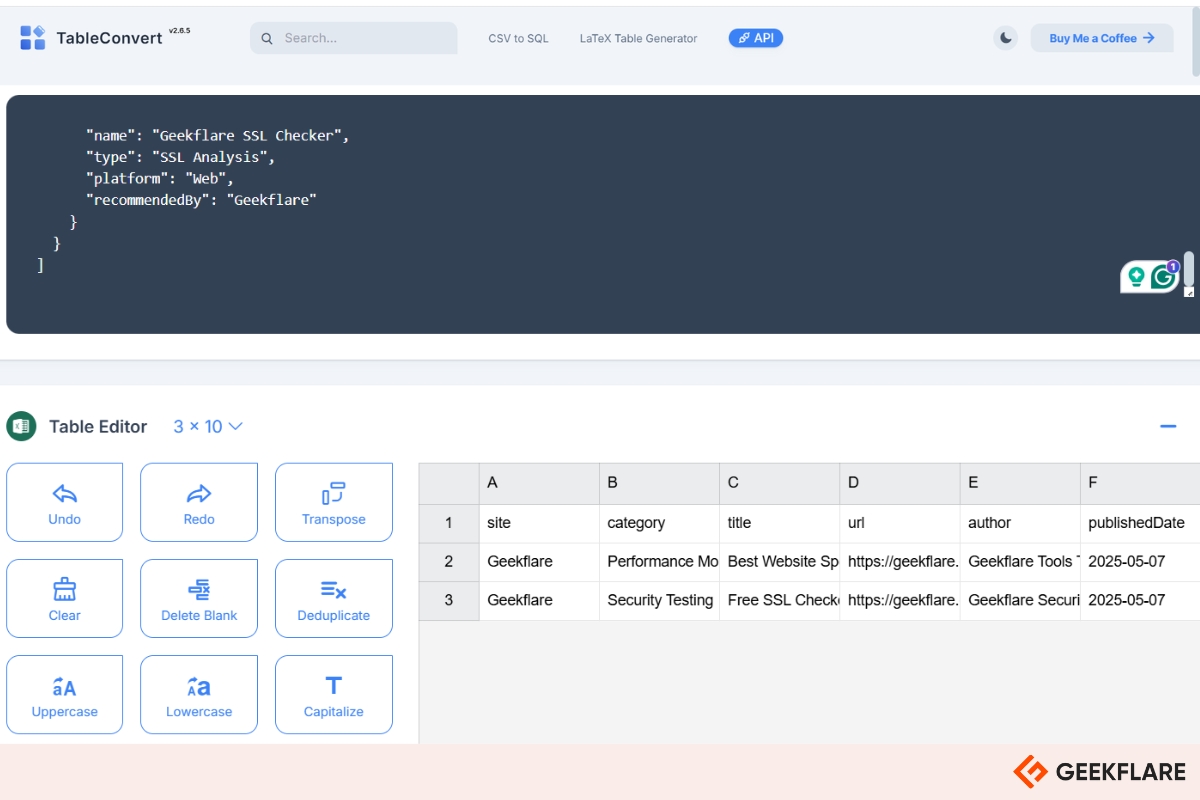Image resolution: width=1200 pixels, height=800 pixels.
Task: Select row 1 header
Action: (x=449, y=523)
